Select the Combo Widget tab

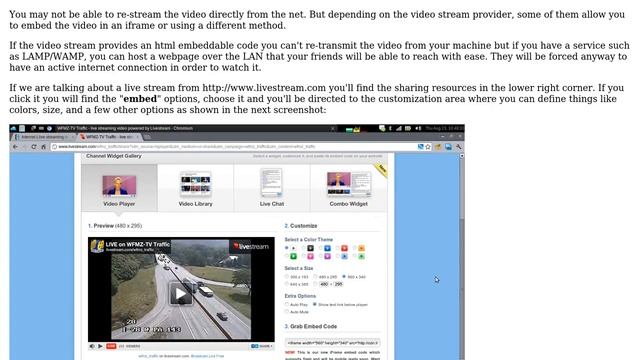pyautogui.click(x=349, y=188)
